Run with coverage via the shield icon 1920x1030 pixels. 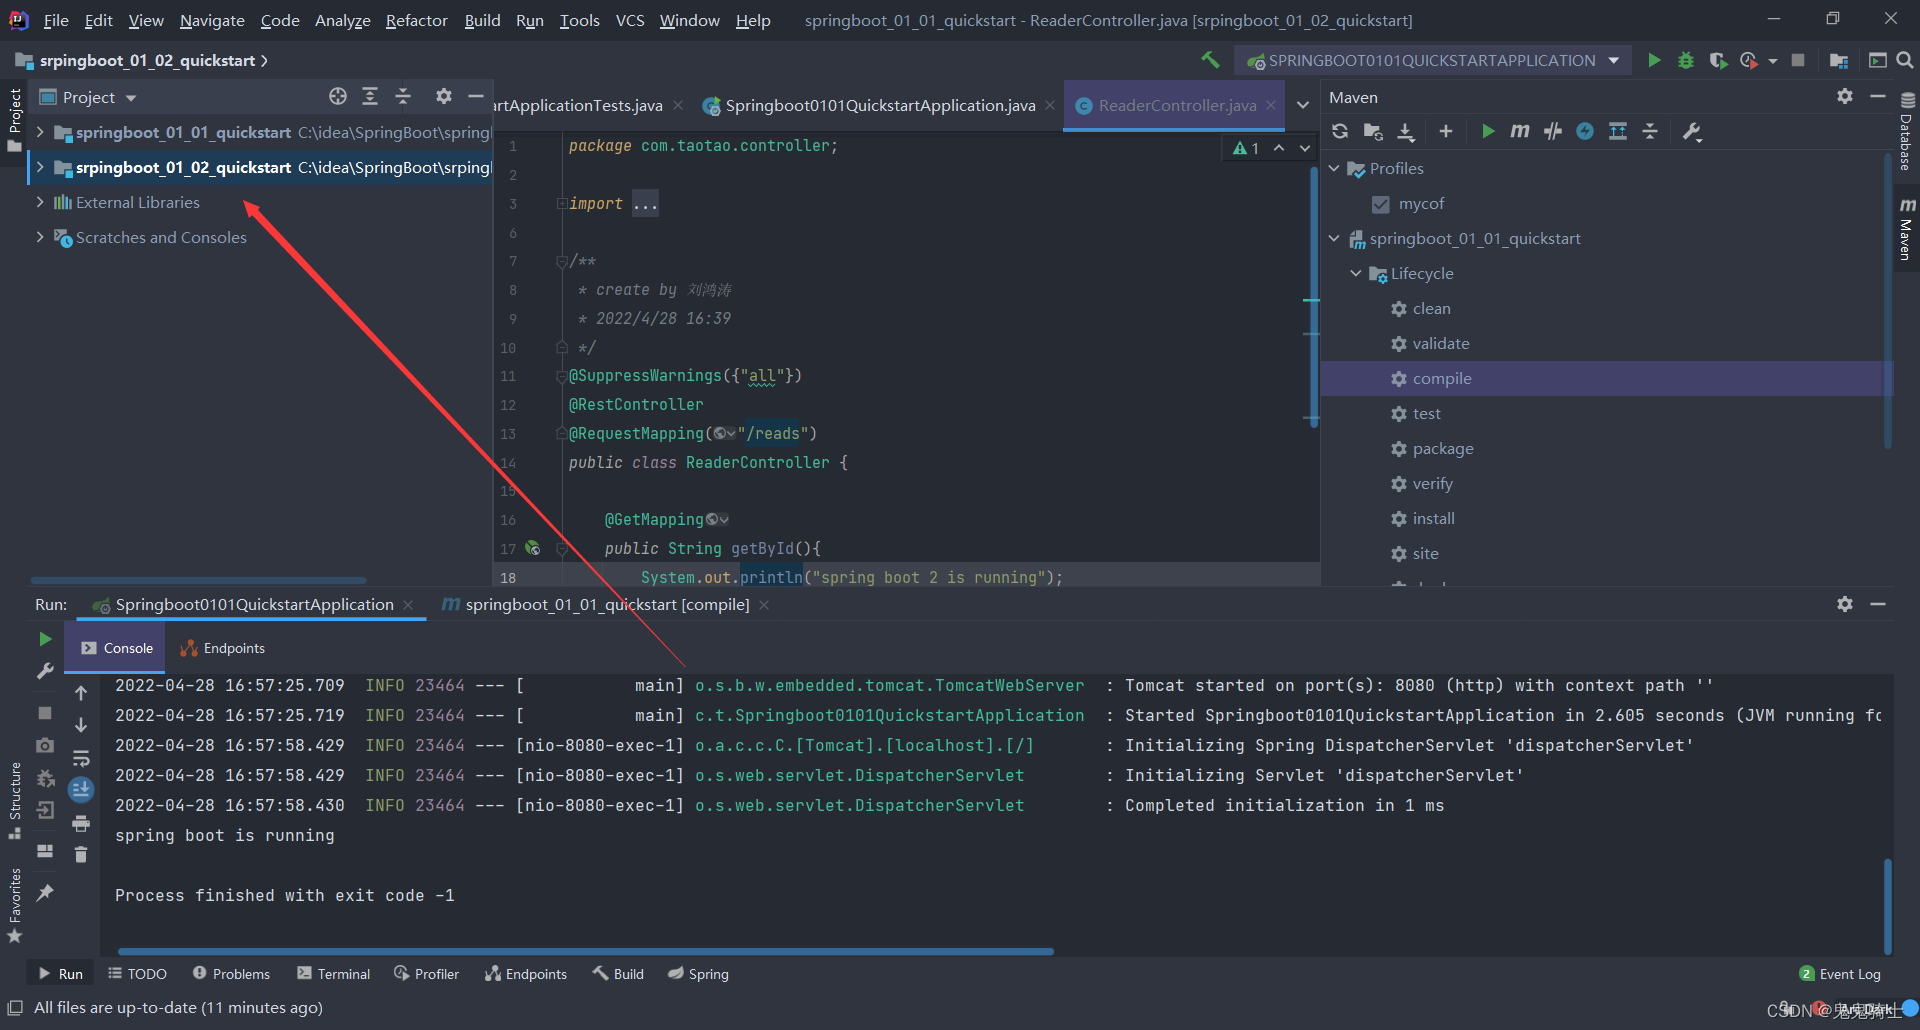click(1718, 60)
